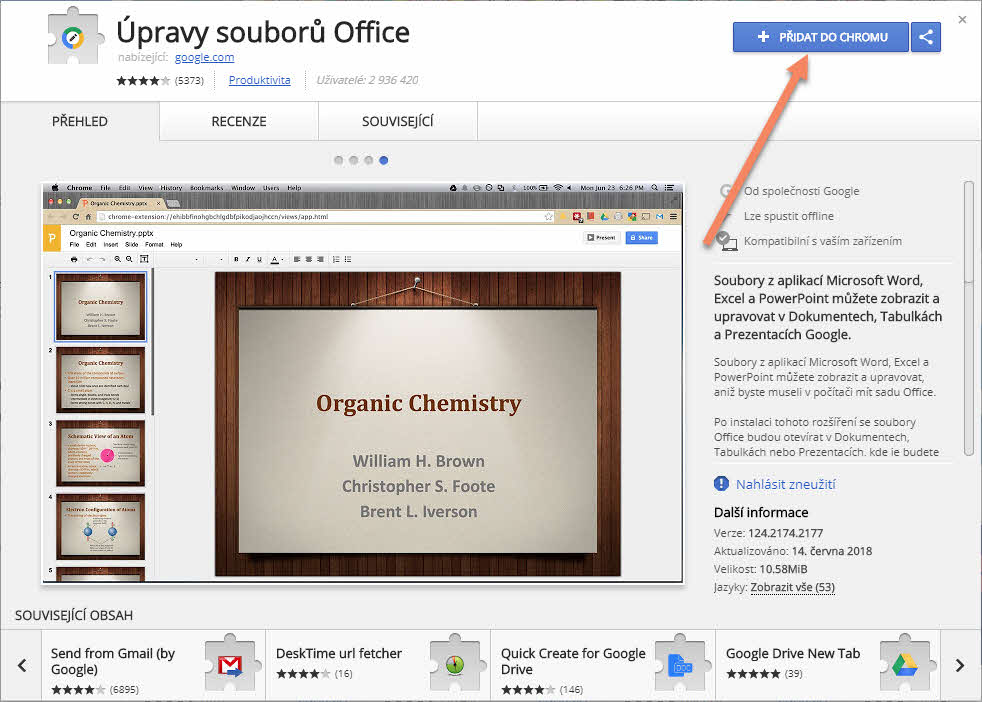
Task: Click the Nahlásit zneužití link
Action: (785, 484)
